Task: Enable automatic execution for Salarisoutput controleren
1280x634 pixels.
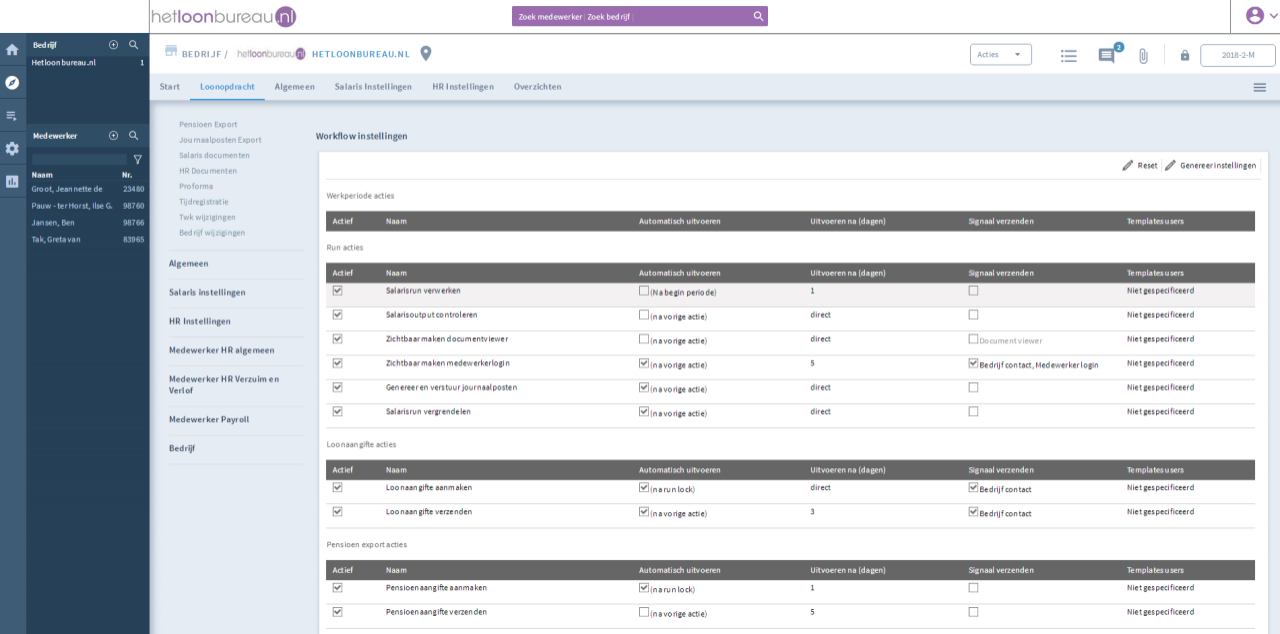Action: (644, 315)
